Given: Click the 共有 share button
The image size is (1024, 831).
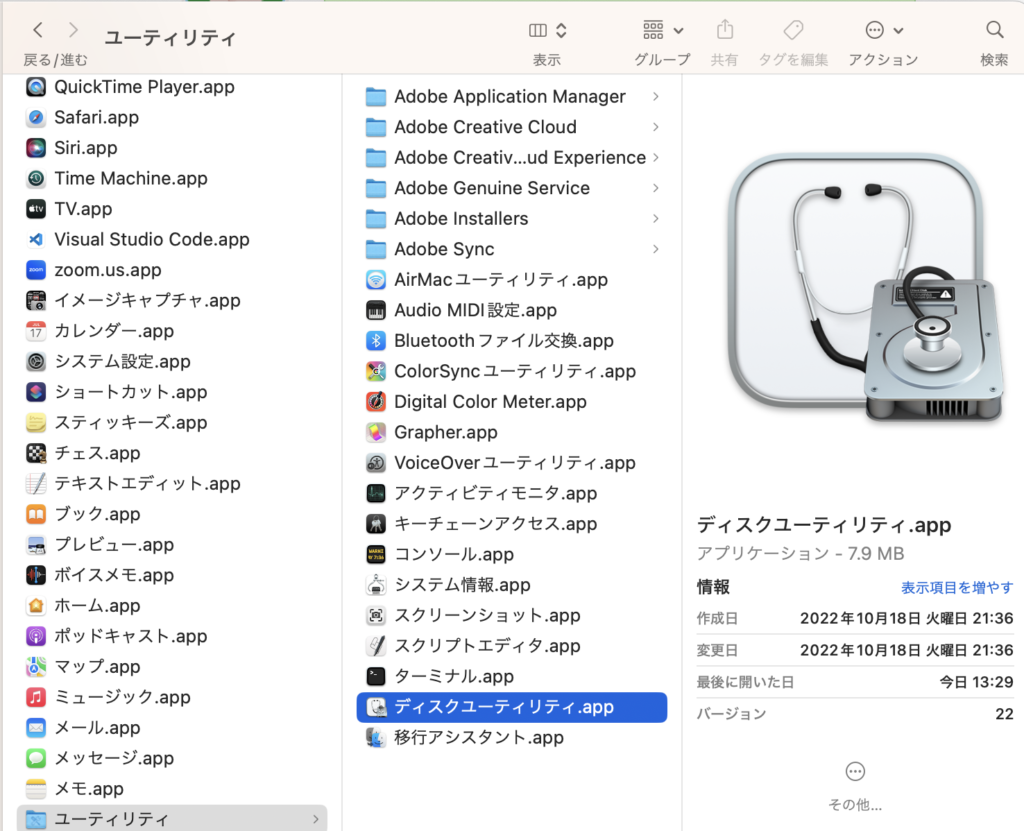Looking at the screenshot, I should click(724, 30).
